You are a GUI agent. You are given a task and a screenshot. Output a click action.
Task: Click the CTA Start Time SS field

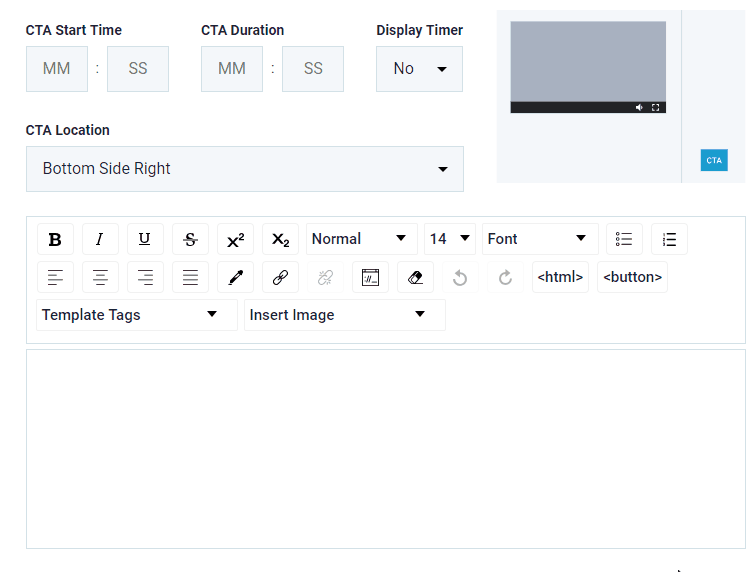[x=138, y=69]
